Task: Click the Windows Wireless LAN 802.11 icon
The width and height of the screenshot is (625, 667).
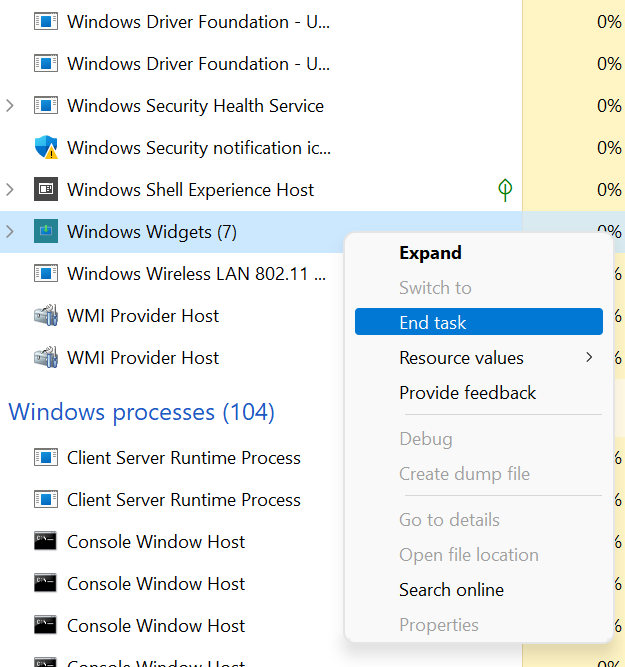Action: (46, 274)
